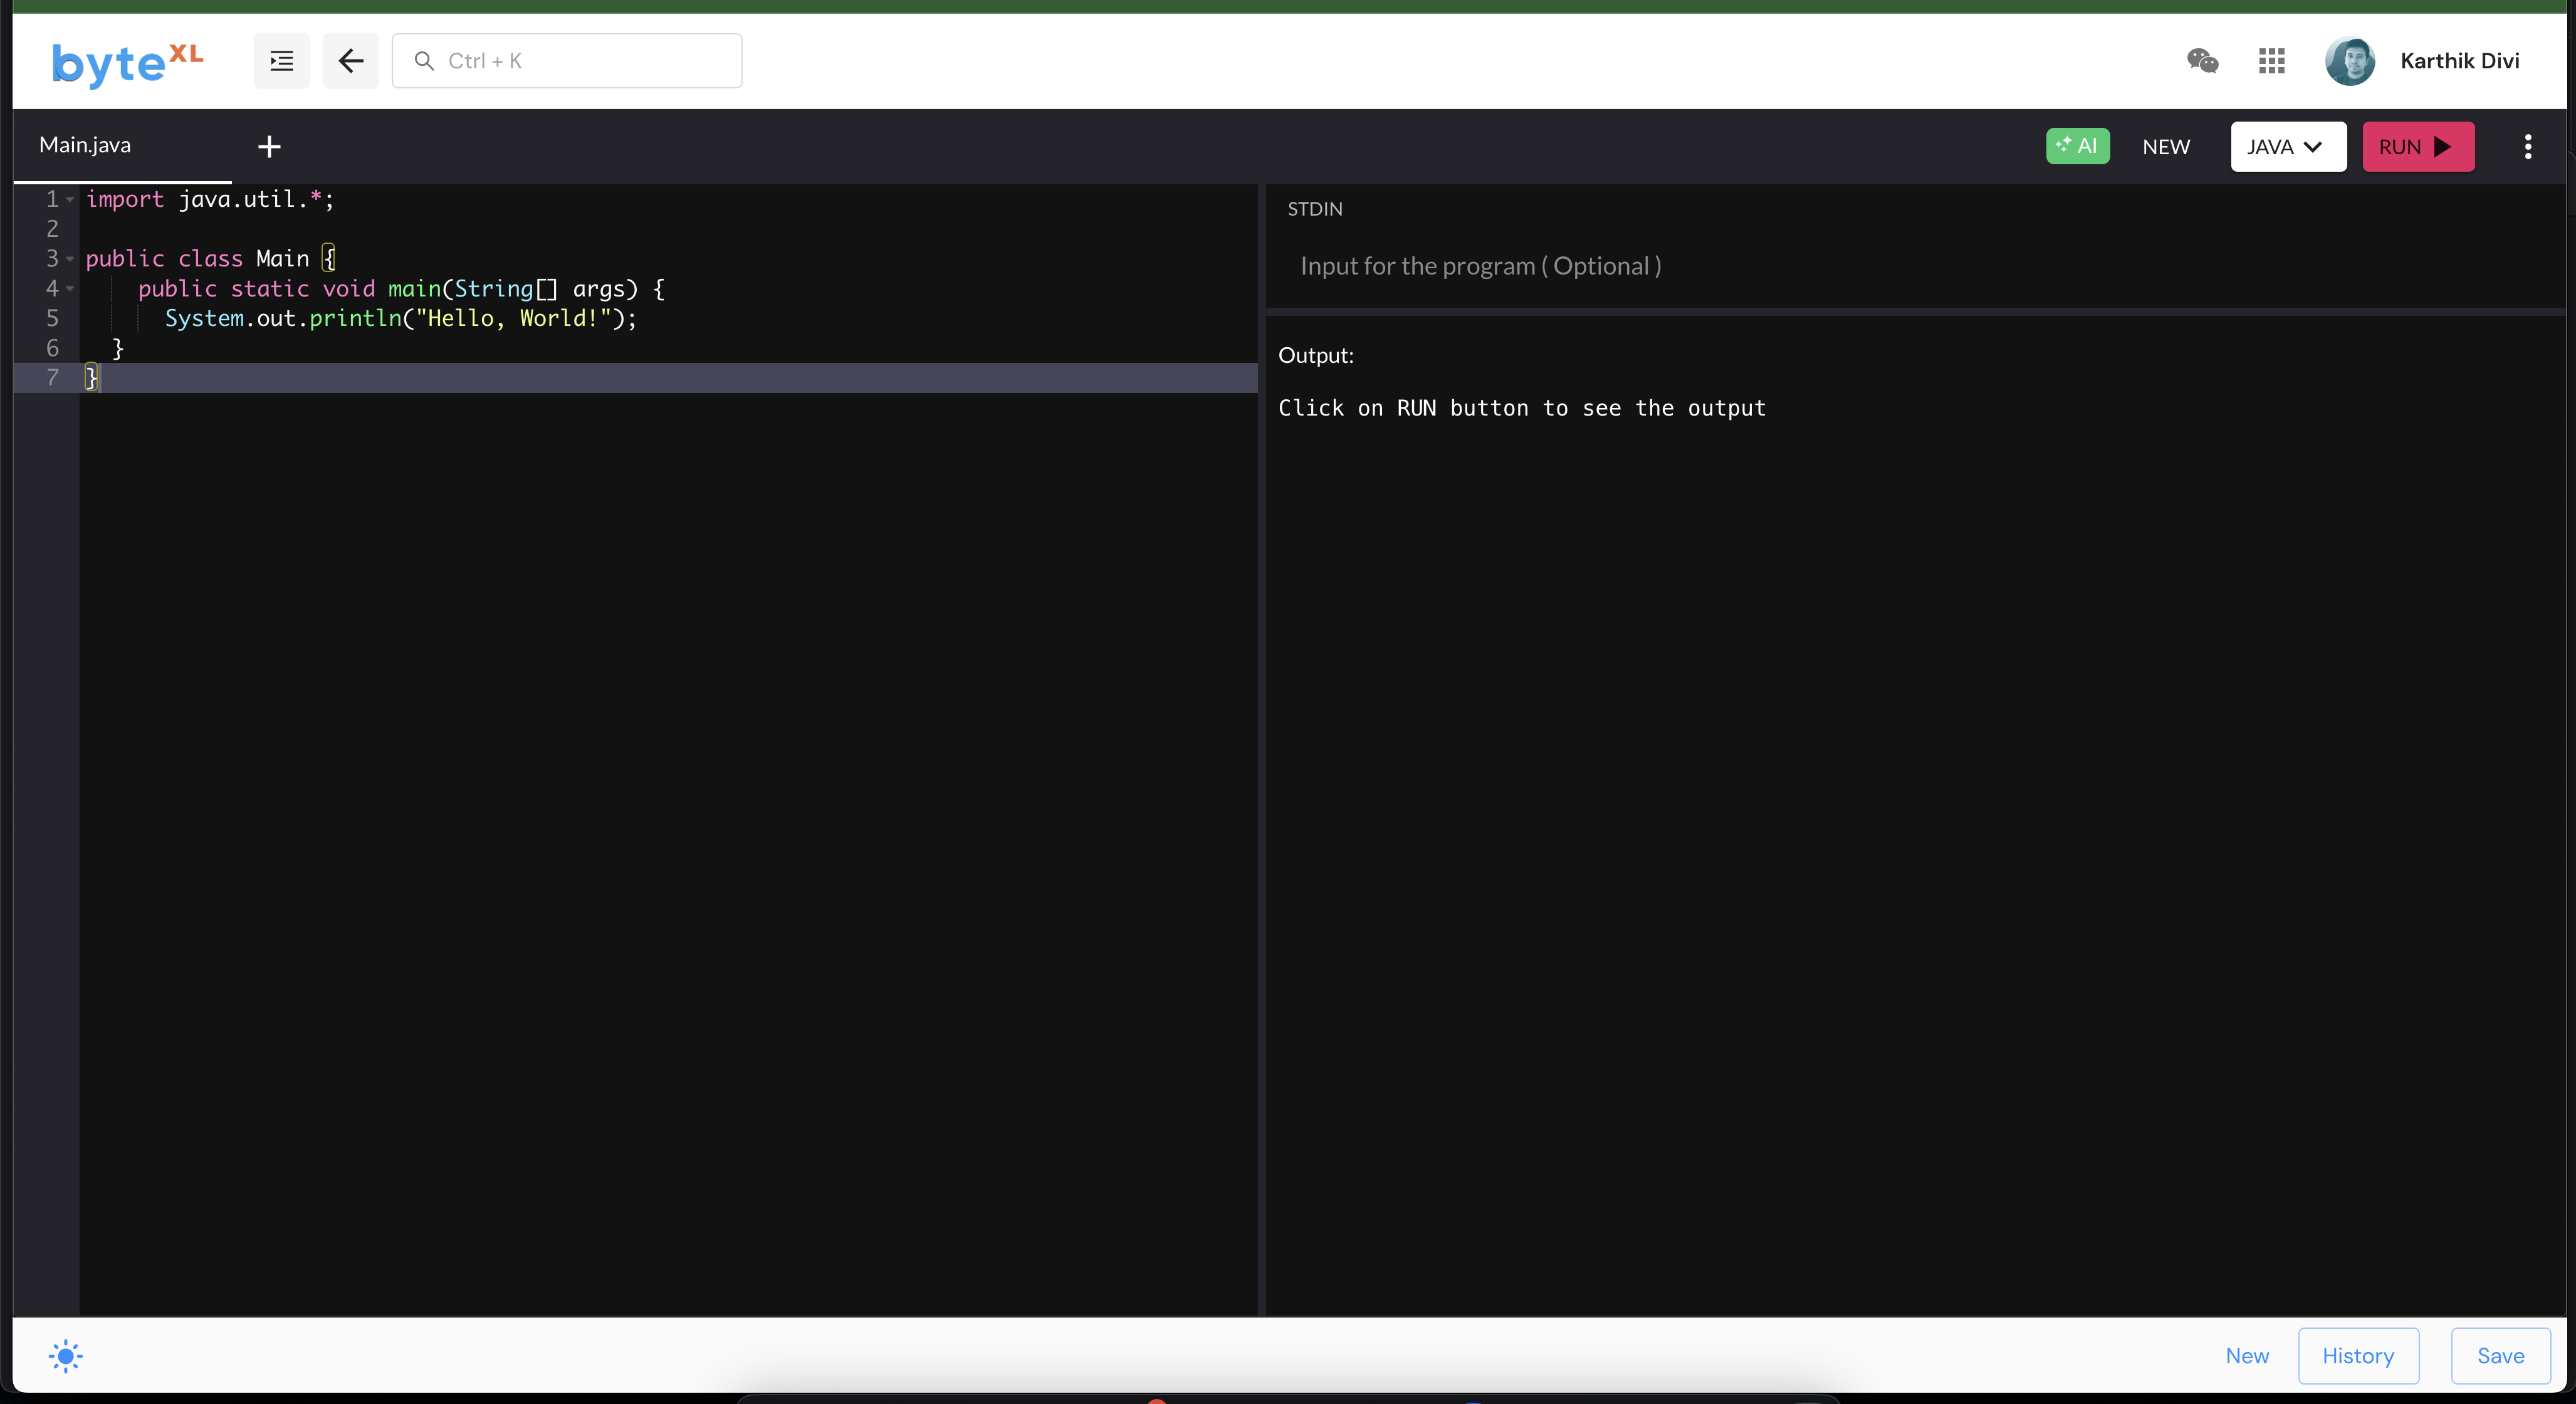Click the Save button
Screen dimensions: 2576x1404
[x=2499, y=1356]
